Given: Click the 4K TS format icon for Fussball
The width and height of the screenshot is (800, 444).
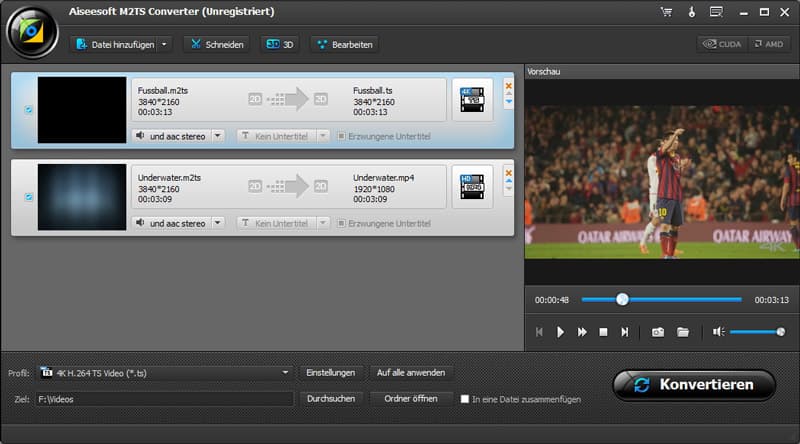Looking at the screenshot, I should (472, 100).
